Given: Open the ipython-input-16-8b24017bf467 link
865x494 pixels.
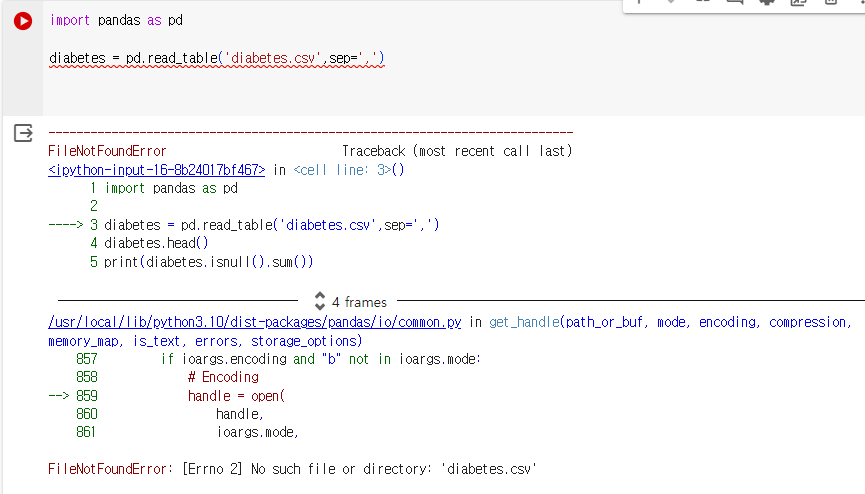Looking at the screenshot, I should pos(157,170).
